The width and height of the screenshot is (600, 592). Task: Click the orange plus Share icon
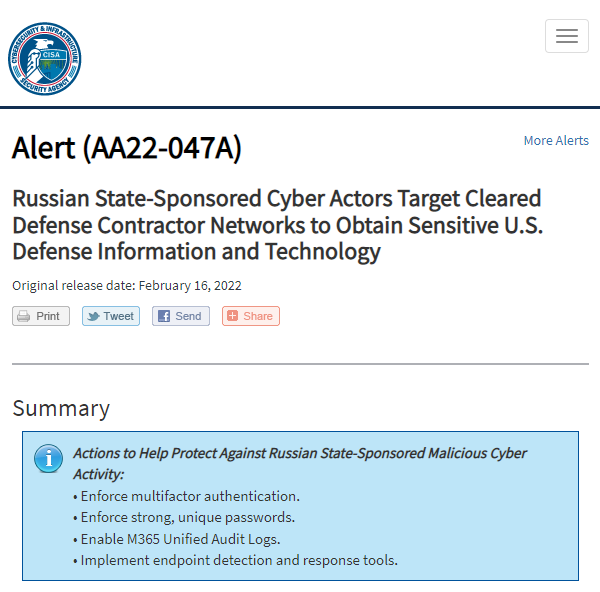[x=232, y=316]
